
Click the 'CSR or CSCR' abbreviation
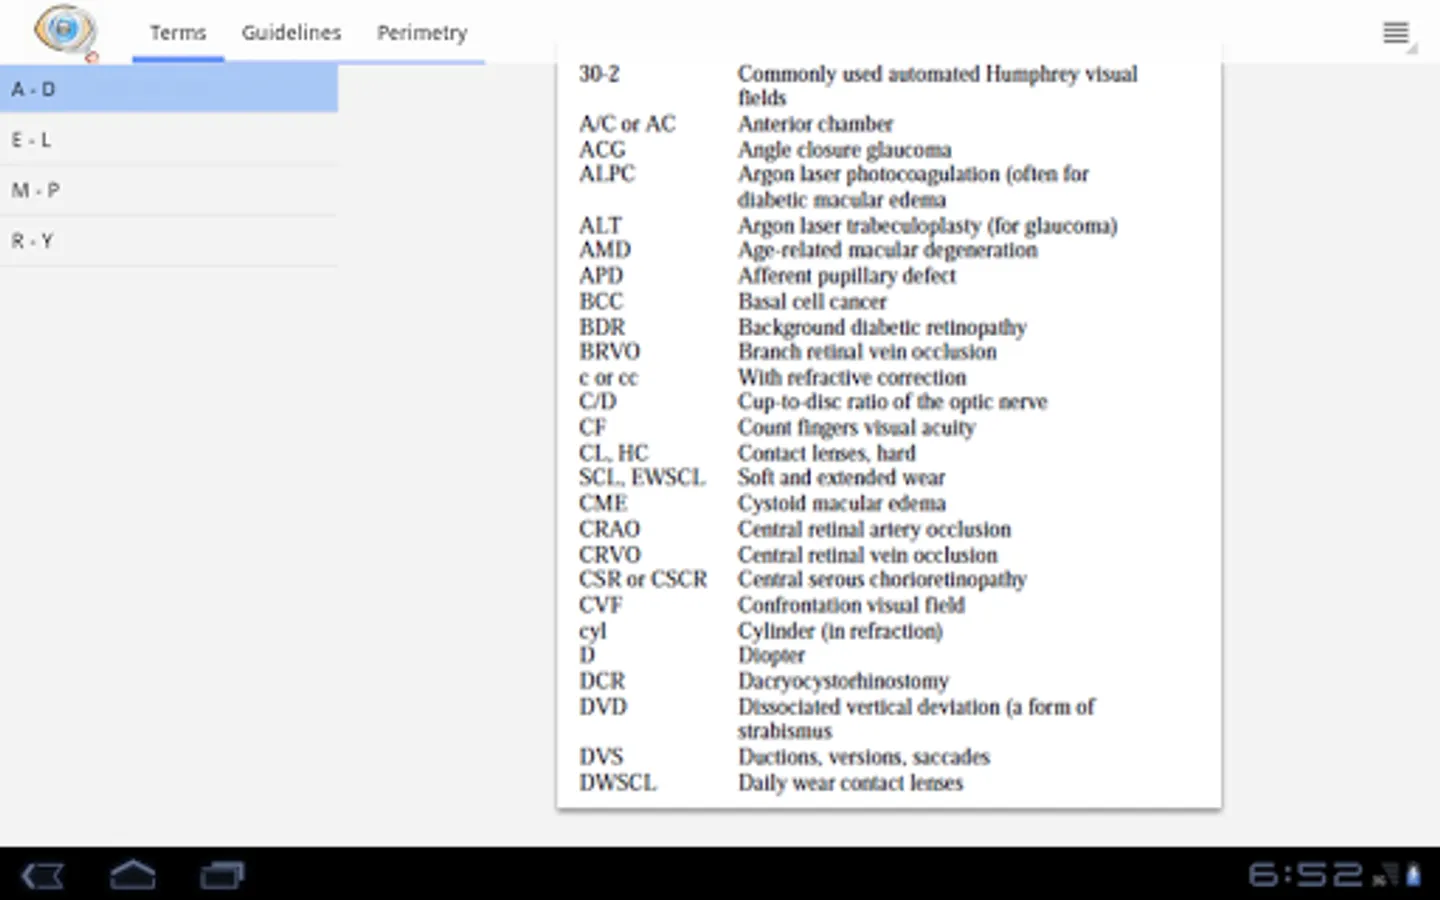[643, 580]
